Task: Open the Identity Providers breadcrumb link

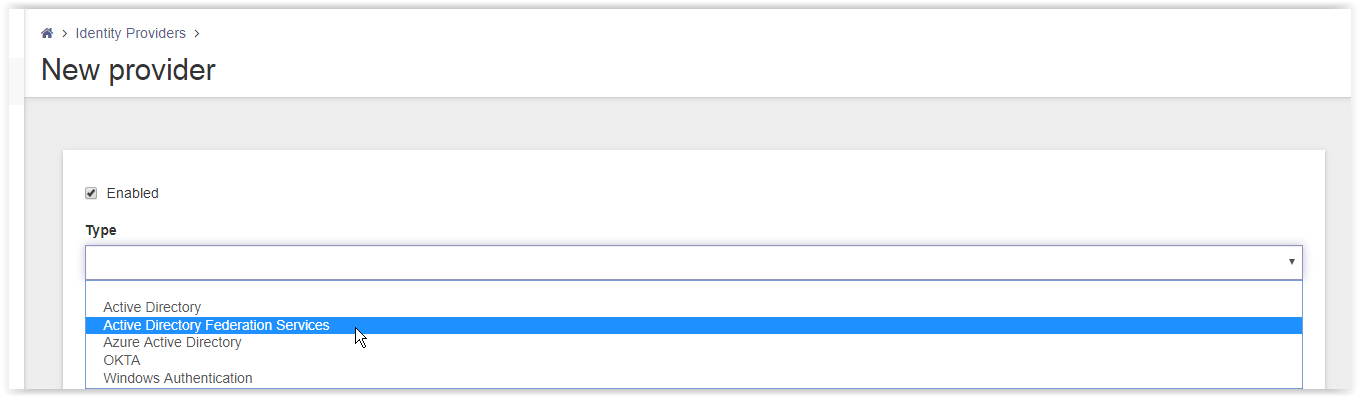Action: click(x=131, y=33)
